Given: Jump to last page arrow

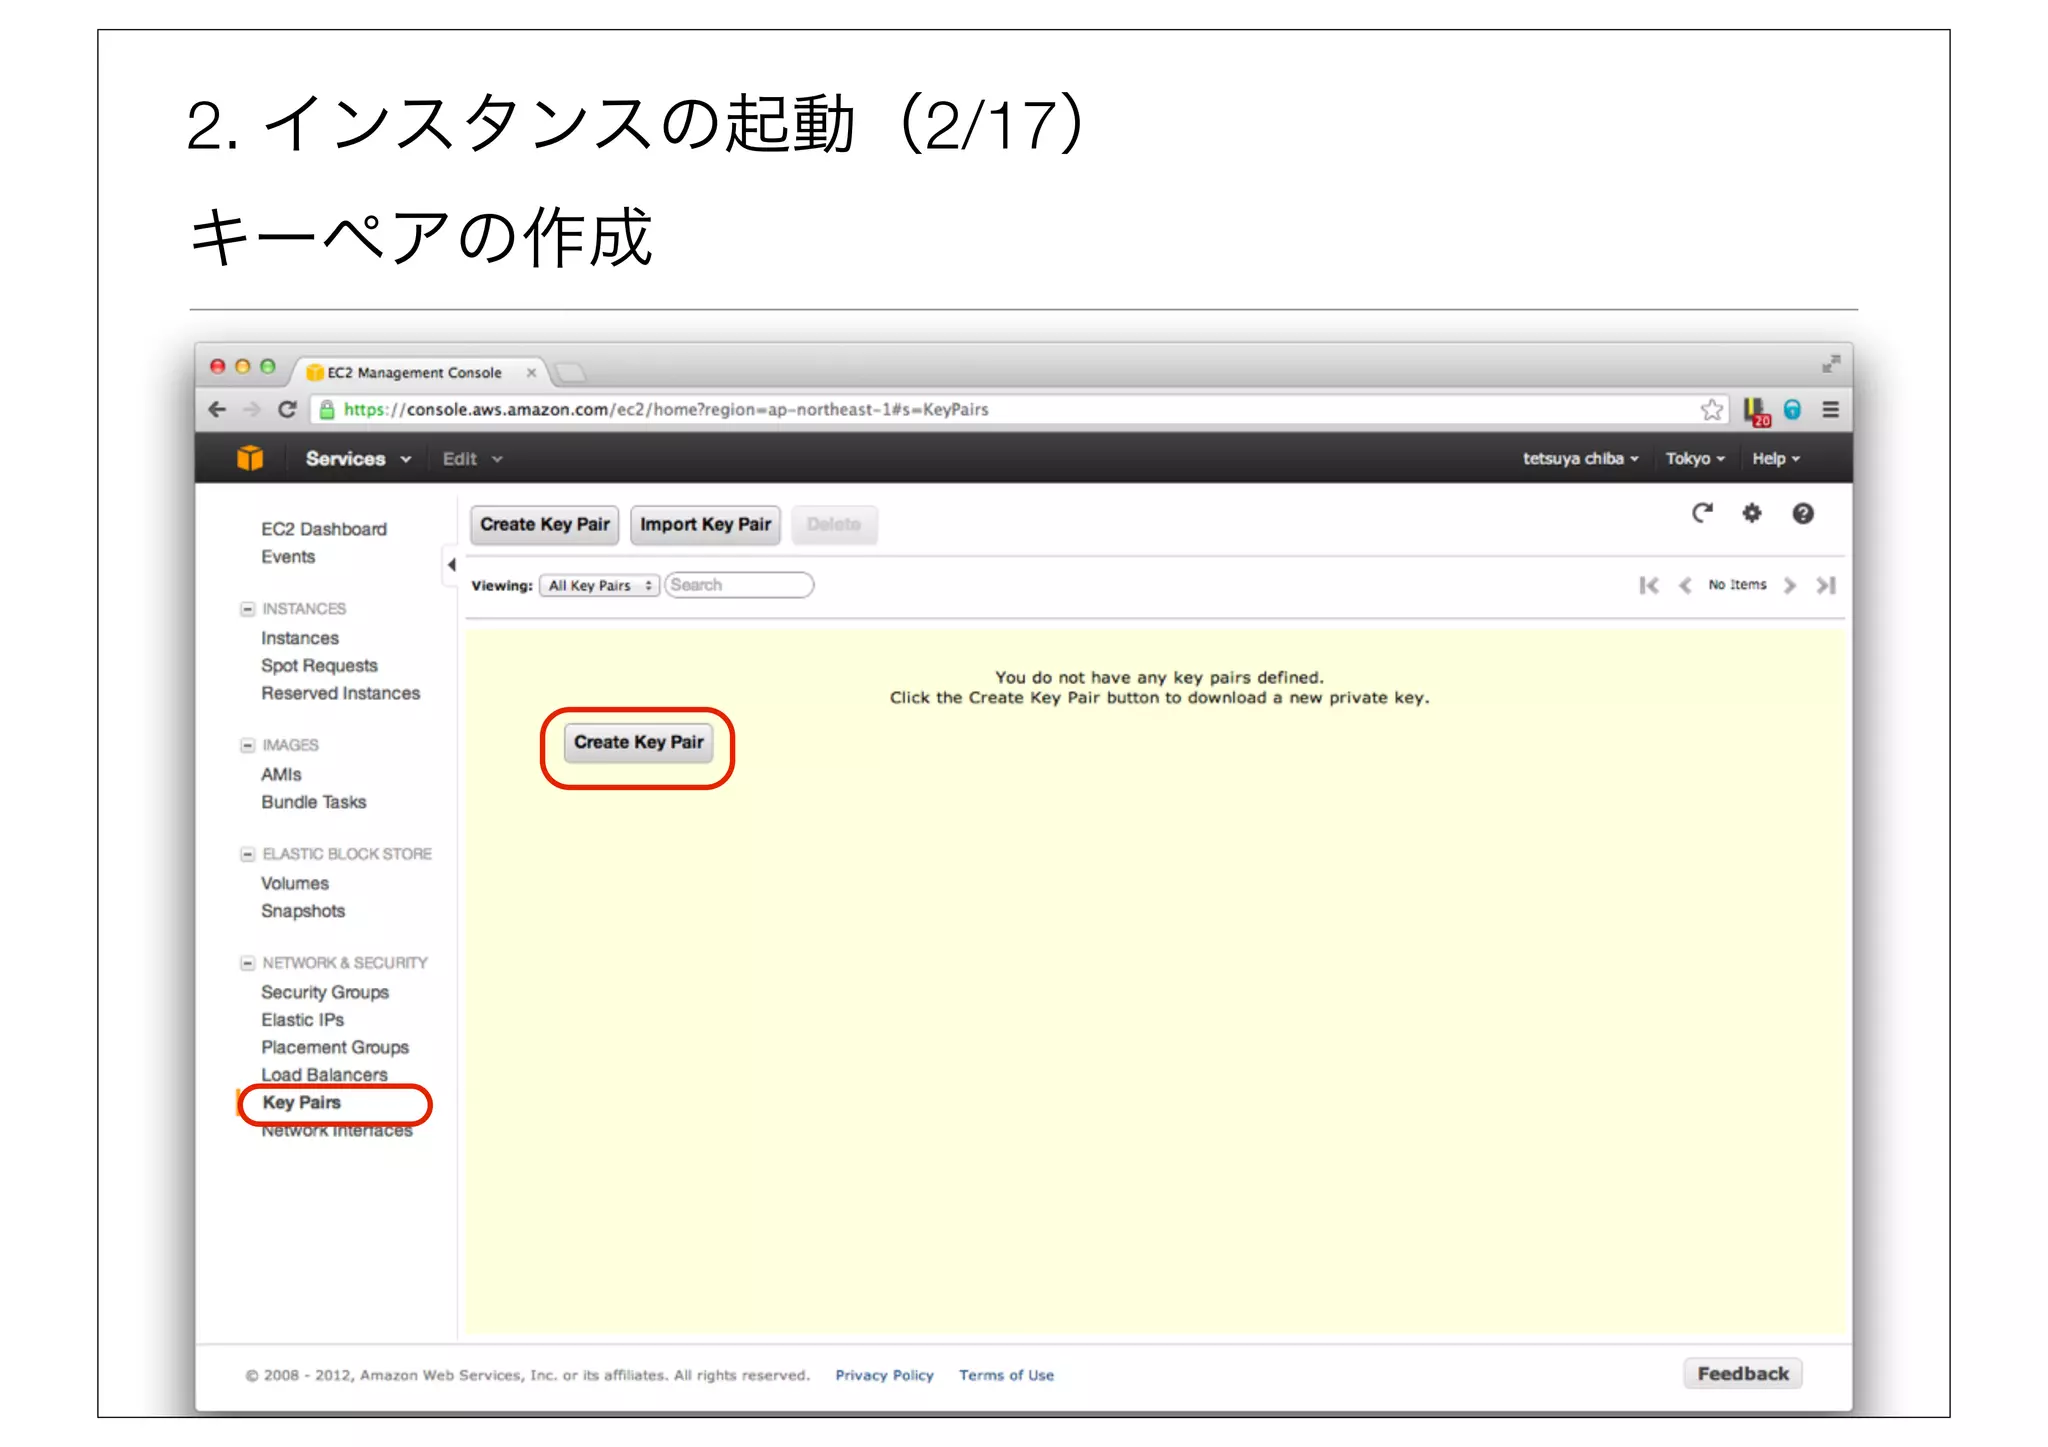Looking at the screenshot, I should click(x=1826, y=585).
